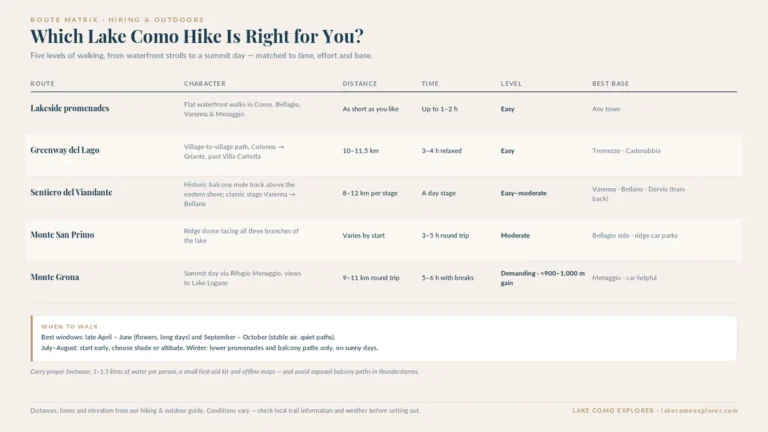Select the Sentiero del Viandante route name
This screenshot has width=768, height=432.
click(71, 192)
